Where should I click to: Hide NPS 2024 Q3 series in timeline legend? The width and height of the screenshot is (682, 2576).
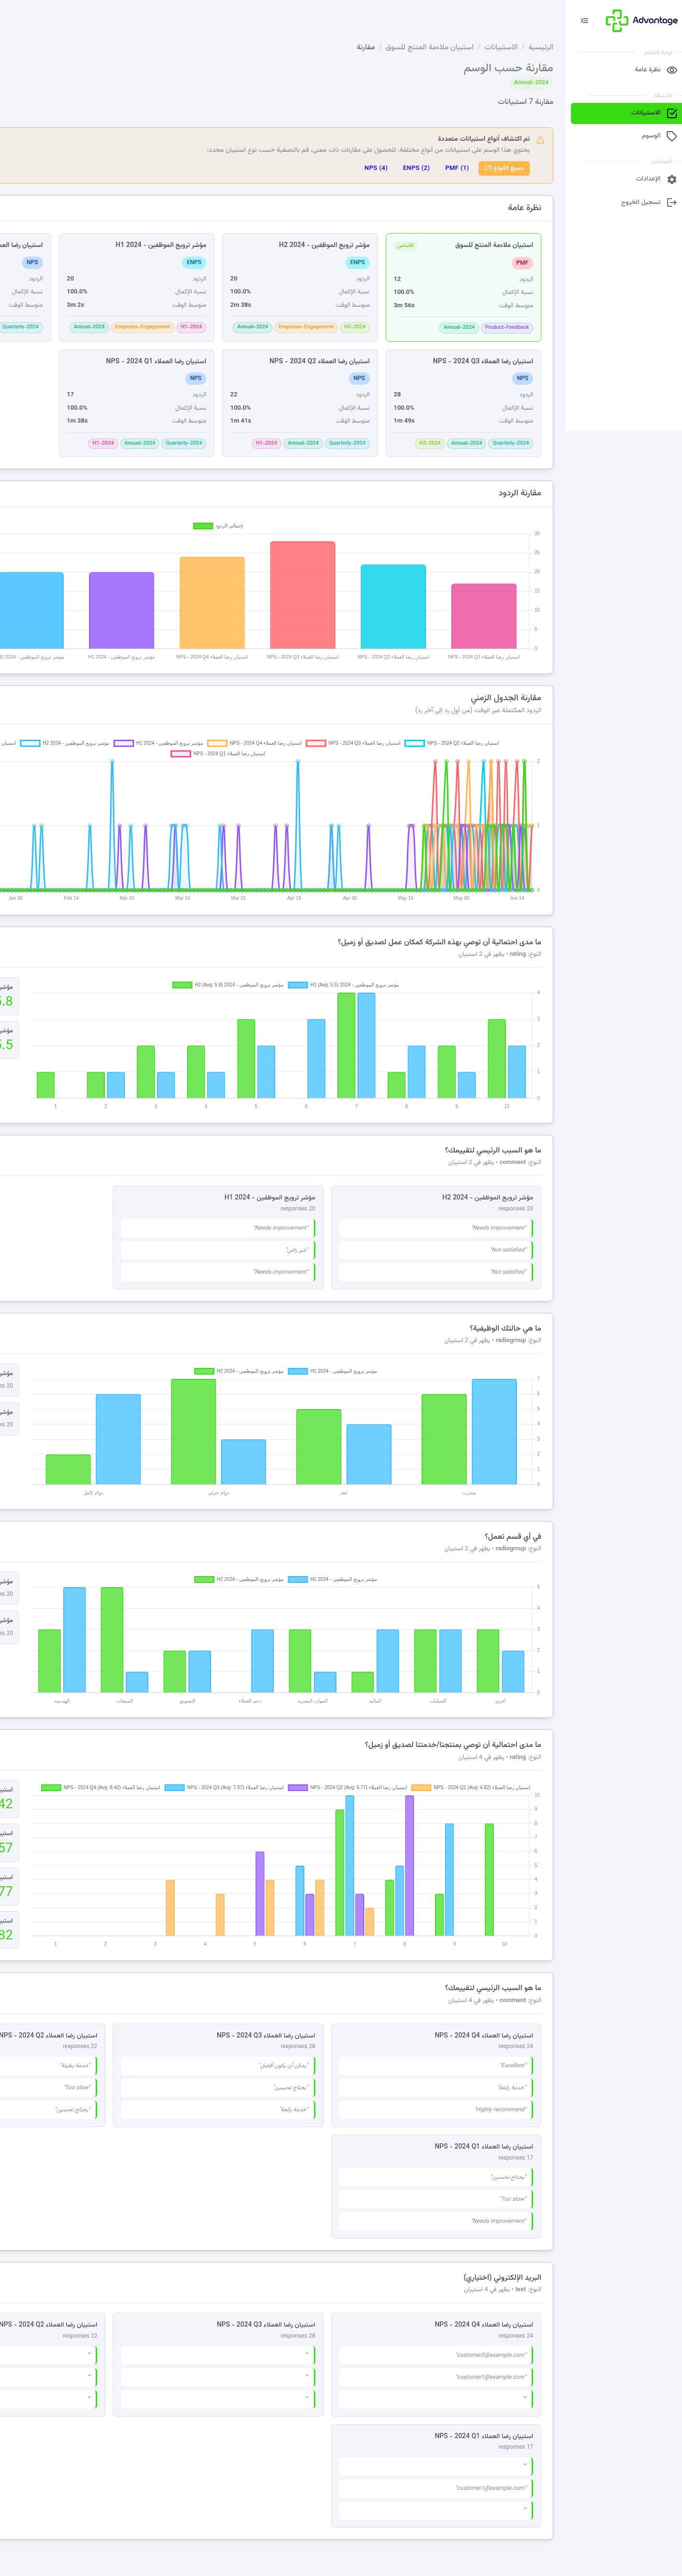[353, 743]
